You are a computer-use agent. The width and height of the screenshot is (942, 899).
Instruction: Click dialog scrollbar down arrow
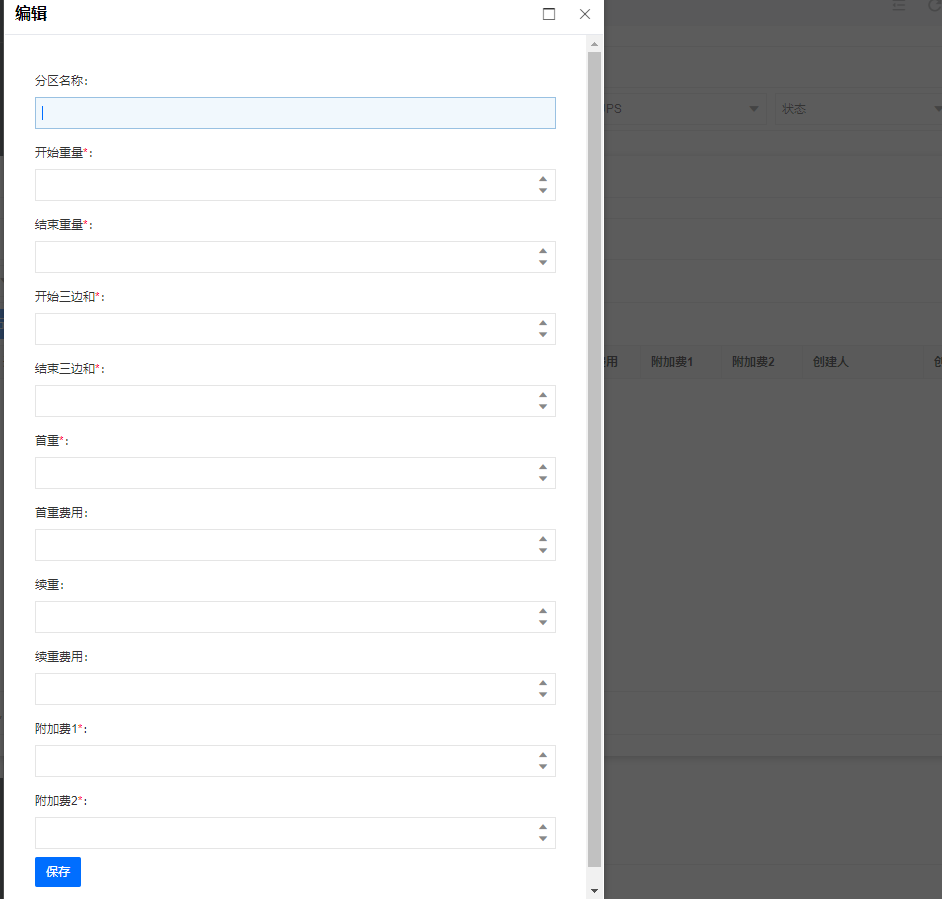point(594,891)
